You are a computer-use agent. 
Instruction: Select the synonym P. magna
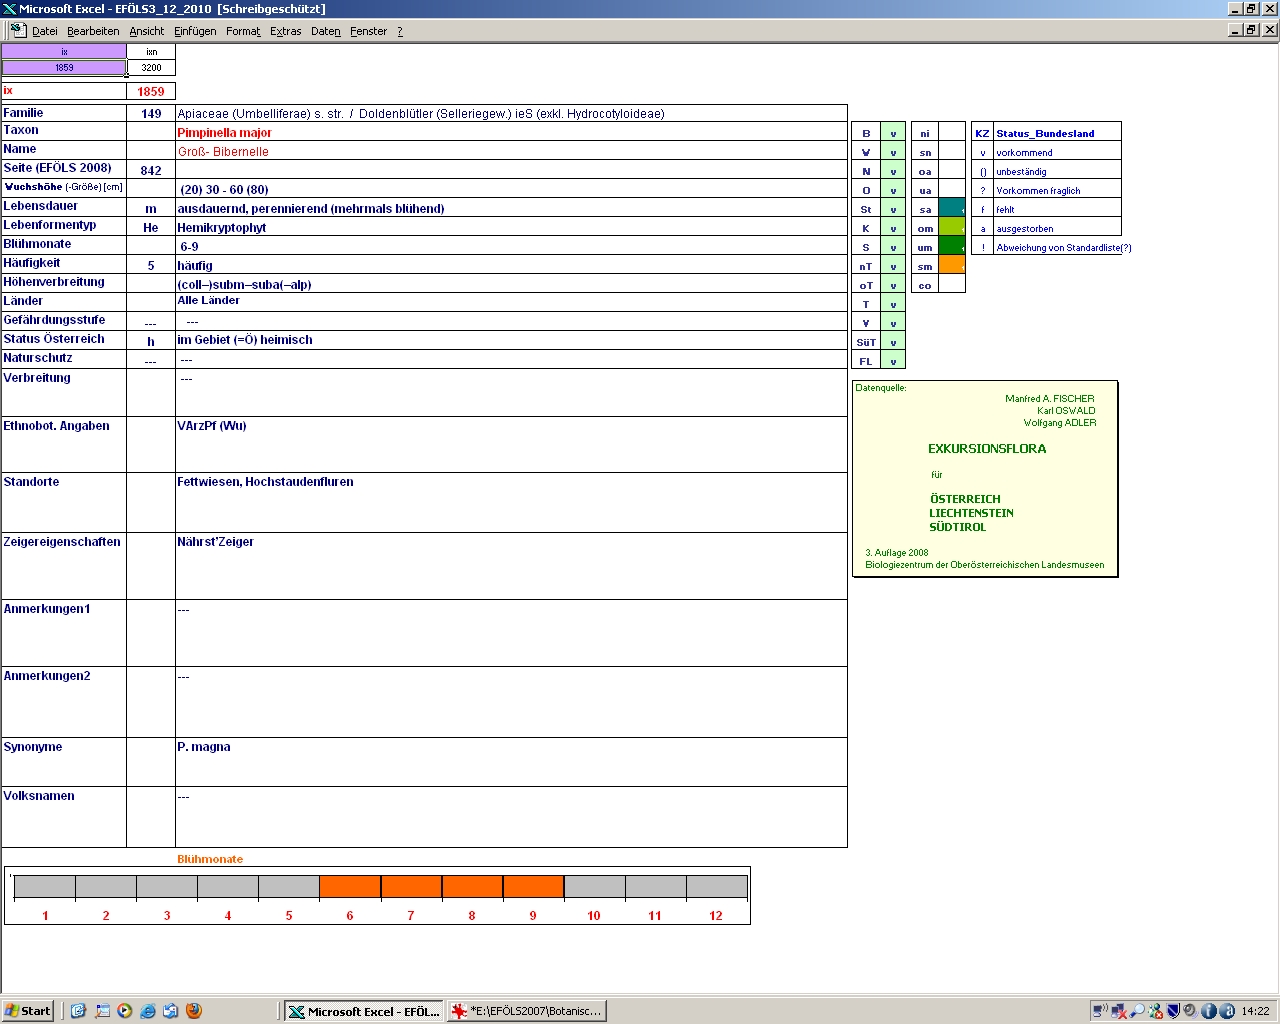coord(203,747)
